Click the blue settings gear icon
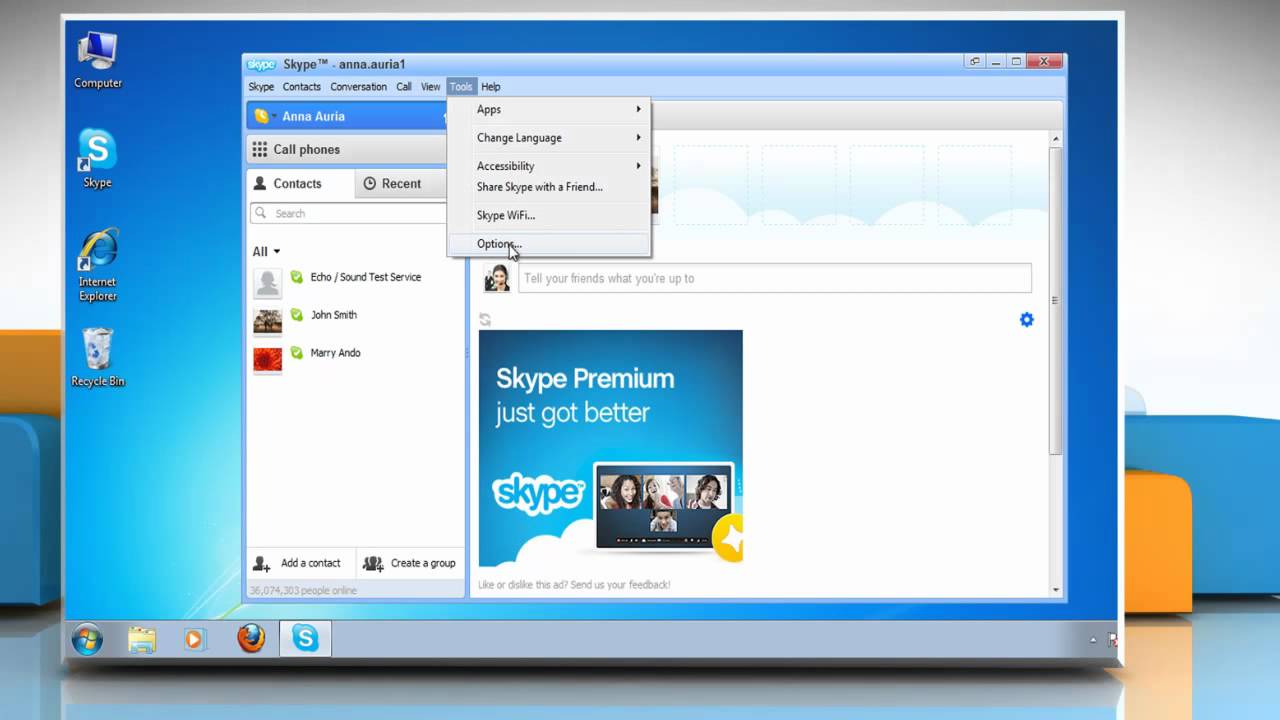Viewport: 1280px width, 720px height. tap(1026, 320)
